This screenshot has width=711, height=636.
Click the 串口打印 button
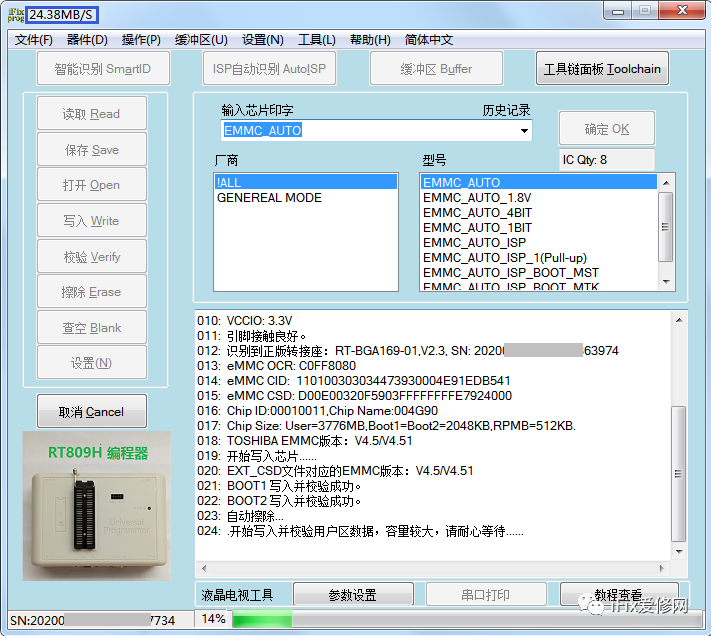486,594
